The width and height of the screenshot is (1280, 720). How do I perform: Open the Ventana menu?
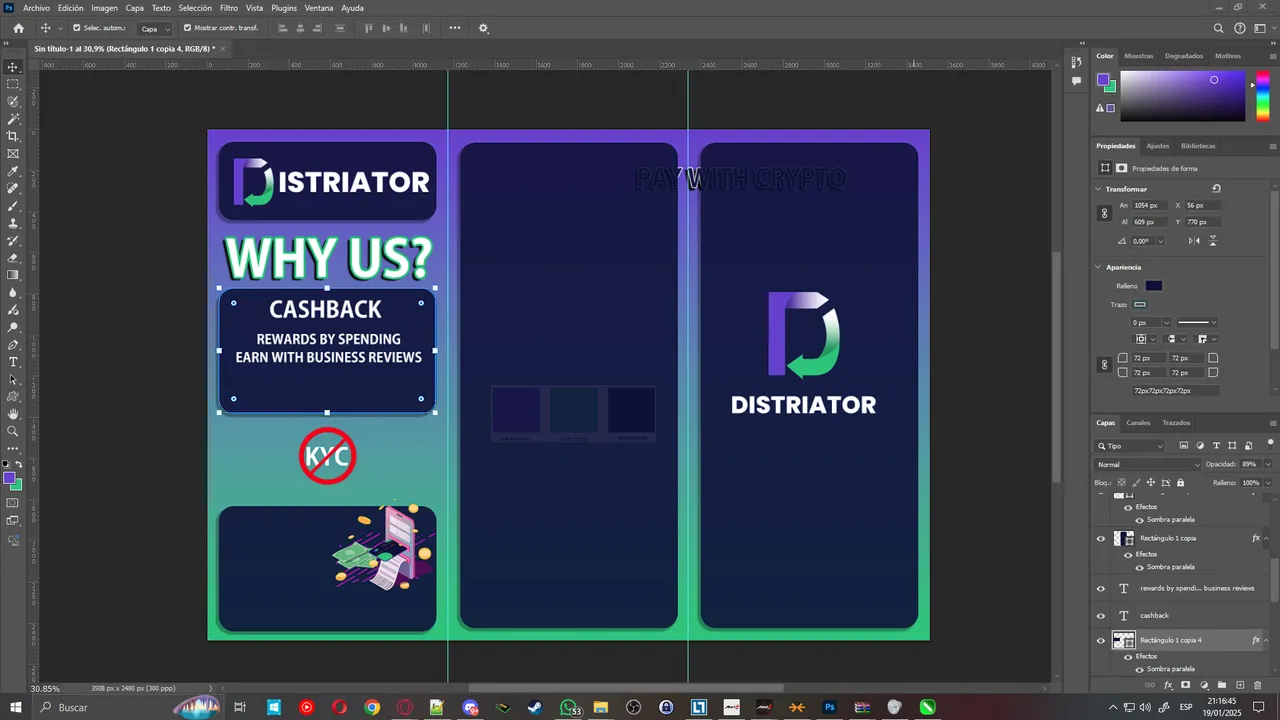[x=319, y=8]
